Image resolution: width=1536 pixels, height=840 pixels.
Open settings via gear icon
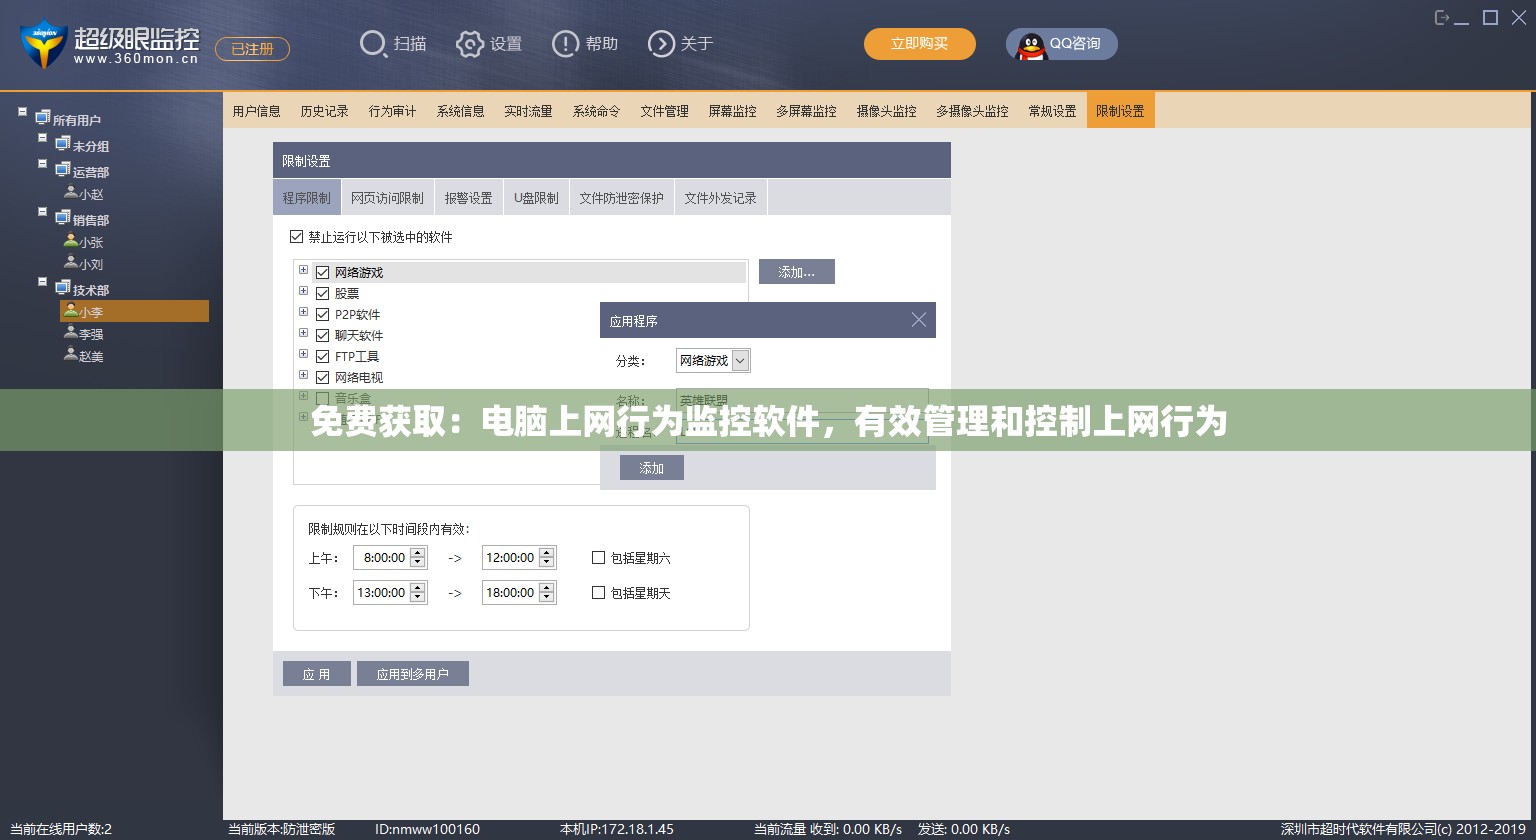pos(470,43)
